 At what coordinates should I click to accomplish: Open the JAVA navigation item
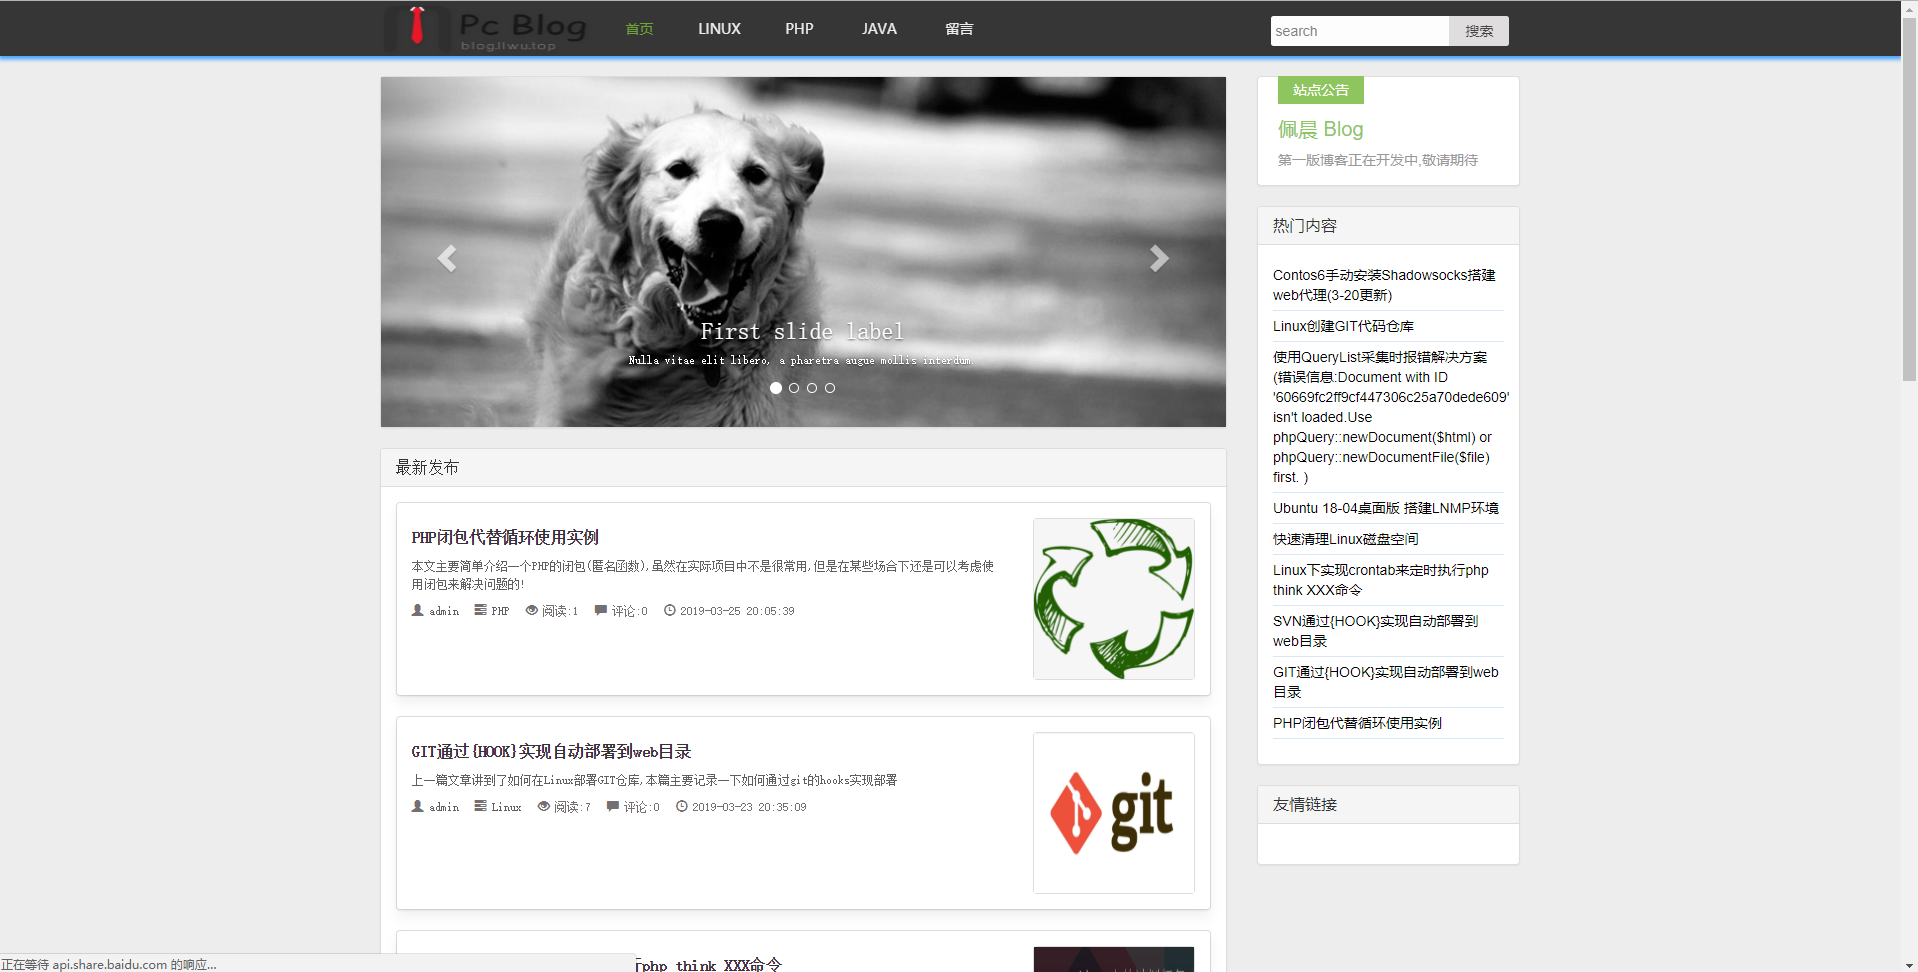[x=879, y=29]
